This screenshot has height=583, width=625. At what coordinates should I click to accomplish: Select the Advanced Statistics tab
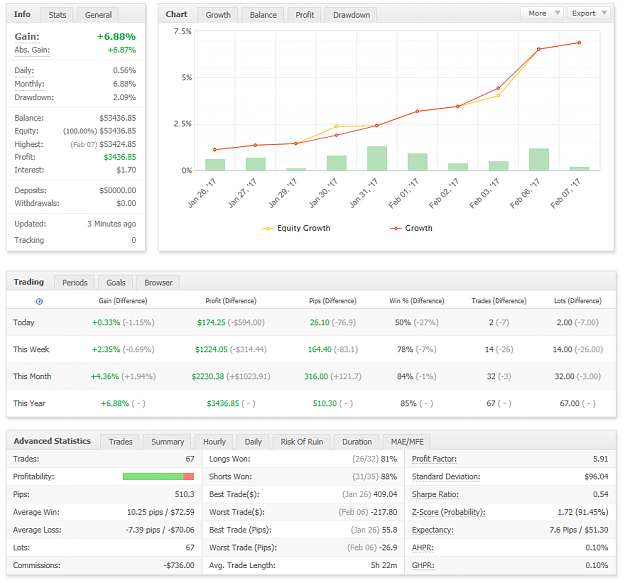pos(52,441)
